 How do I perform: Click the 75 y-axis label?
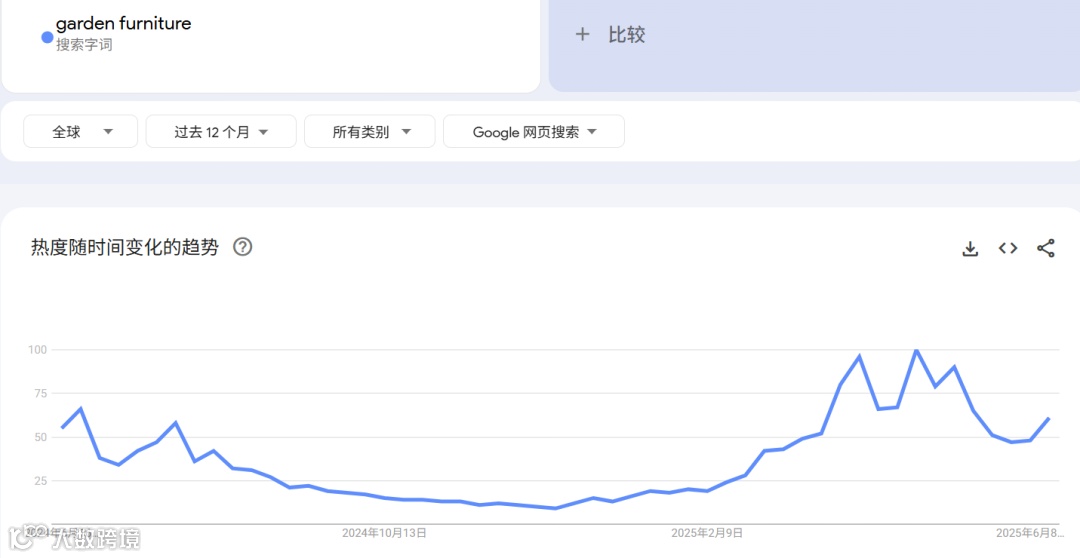click(x=40, y=393)
